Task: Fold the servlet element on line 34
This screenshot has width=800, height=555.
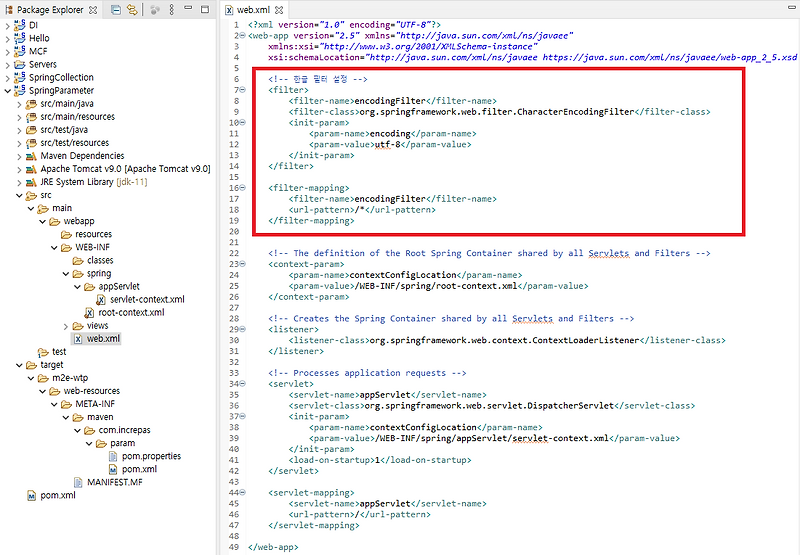Action: (x=243, y=384)
